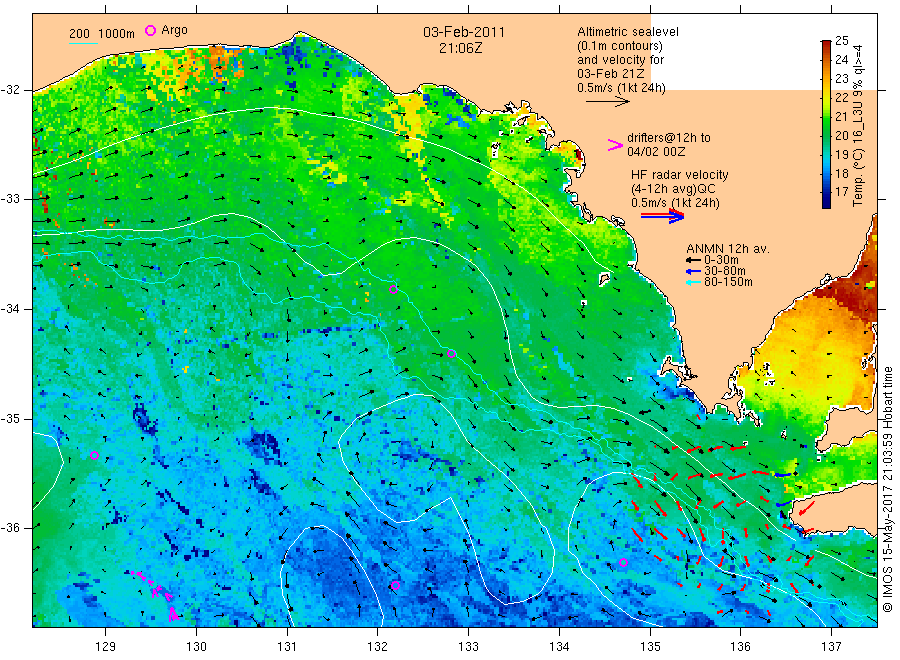Click the 30-80m depth label
Image resolution: width=900 pixels, height=660 pixels.
tap(724, 271)
